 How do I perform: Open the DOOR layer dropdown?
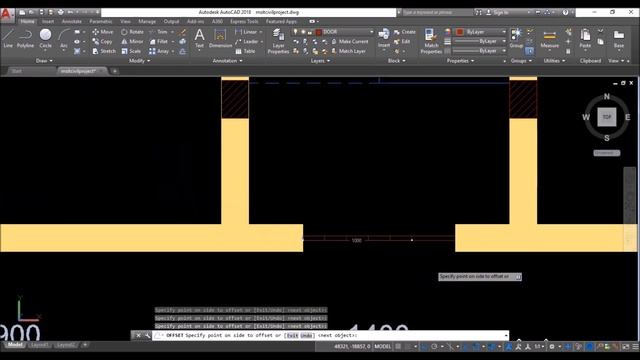[371, 32]
